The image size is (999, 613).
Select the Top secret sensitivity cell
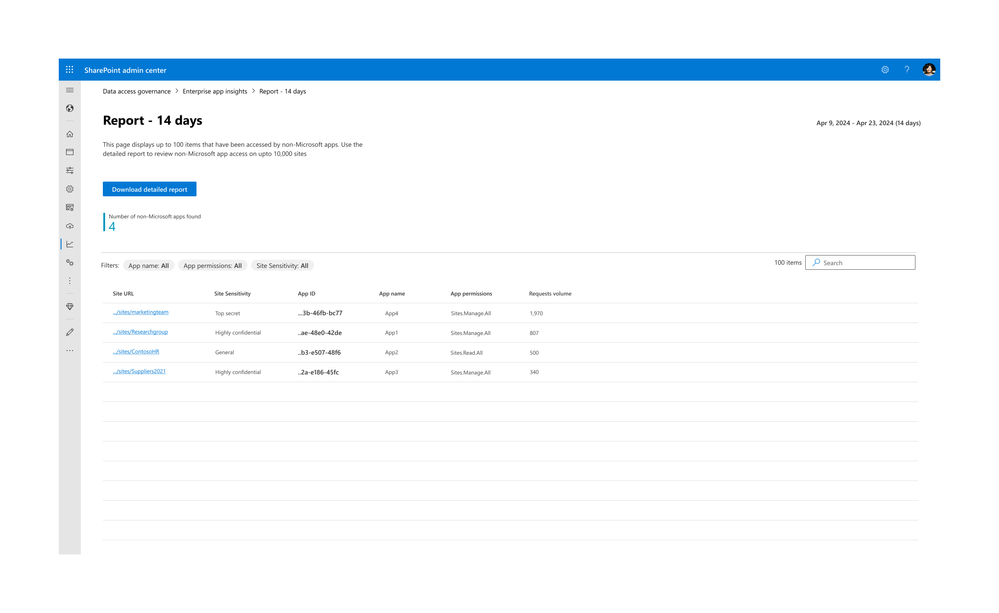tap(227, 314)
